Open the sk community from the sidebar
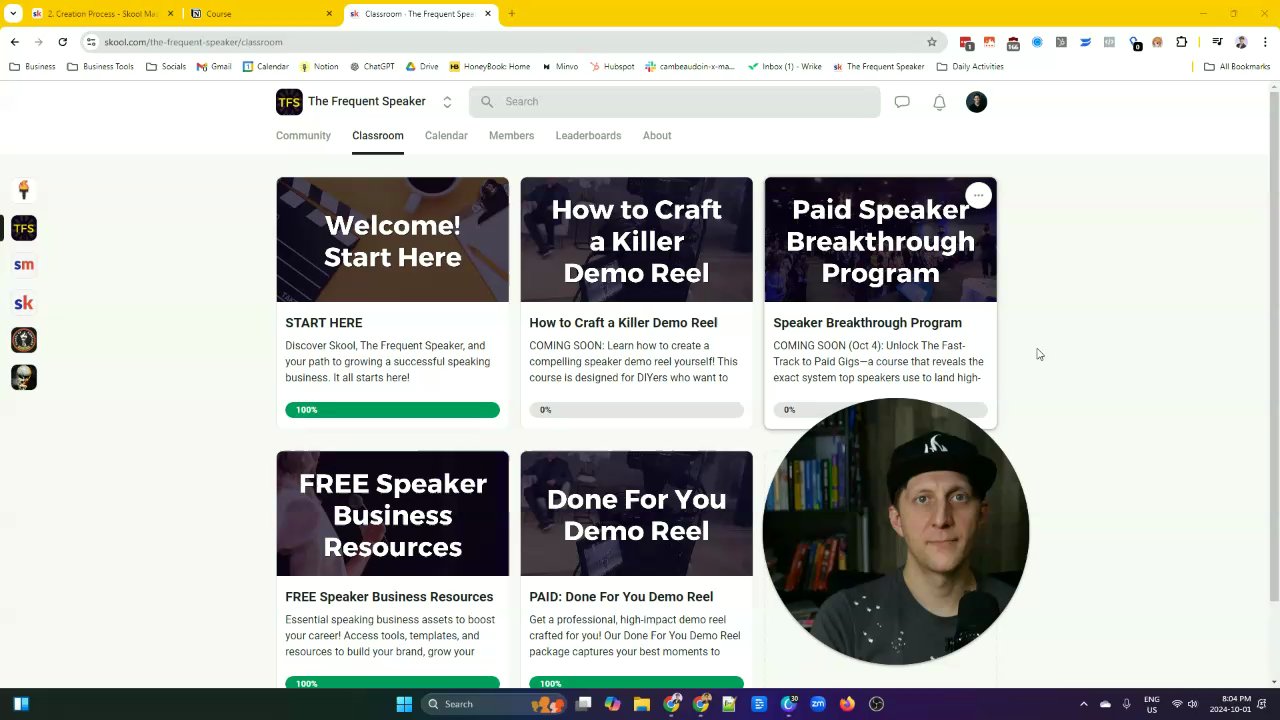This screenshot has width=1280, height=720. pyautogui.click(x=23, y=302)
